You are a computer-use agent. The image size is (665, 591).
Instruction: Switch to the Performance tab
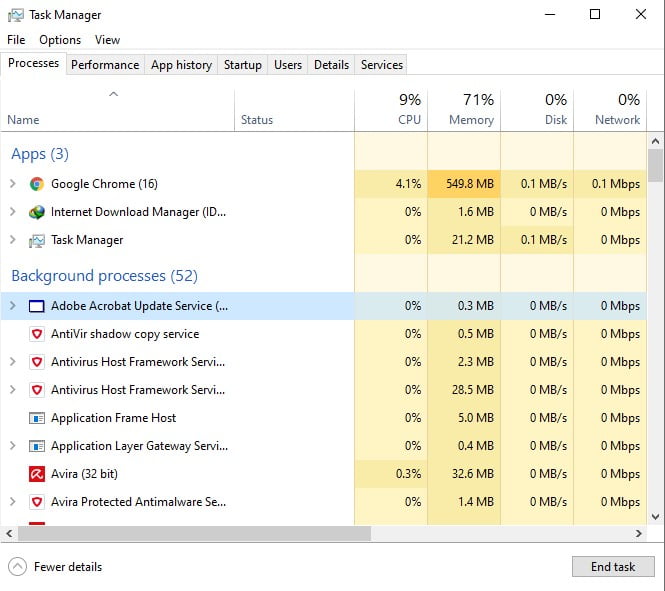[x=105, y=65]
